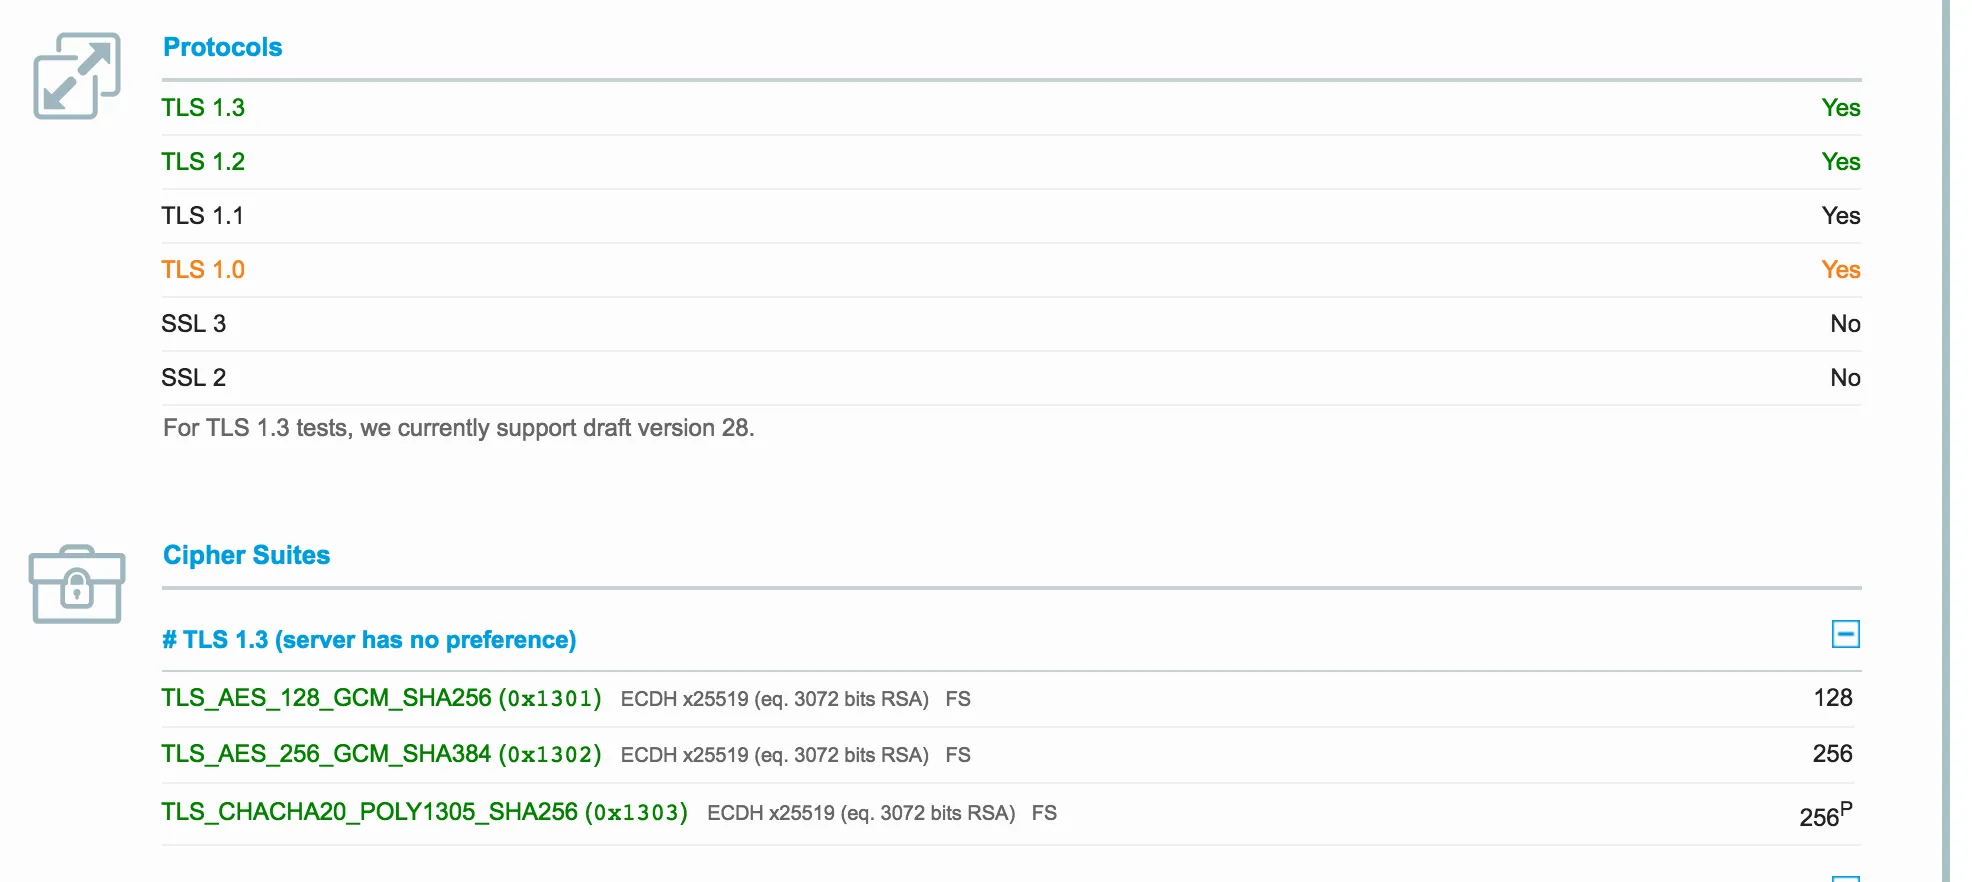Screen dimensions: 1972x882
Task: Click the No value for SSL 2
Action: click(x=1845, y=378)
